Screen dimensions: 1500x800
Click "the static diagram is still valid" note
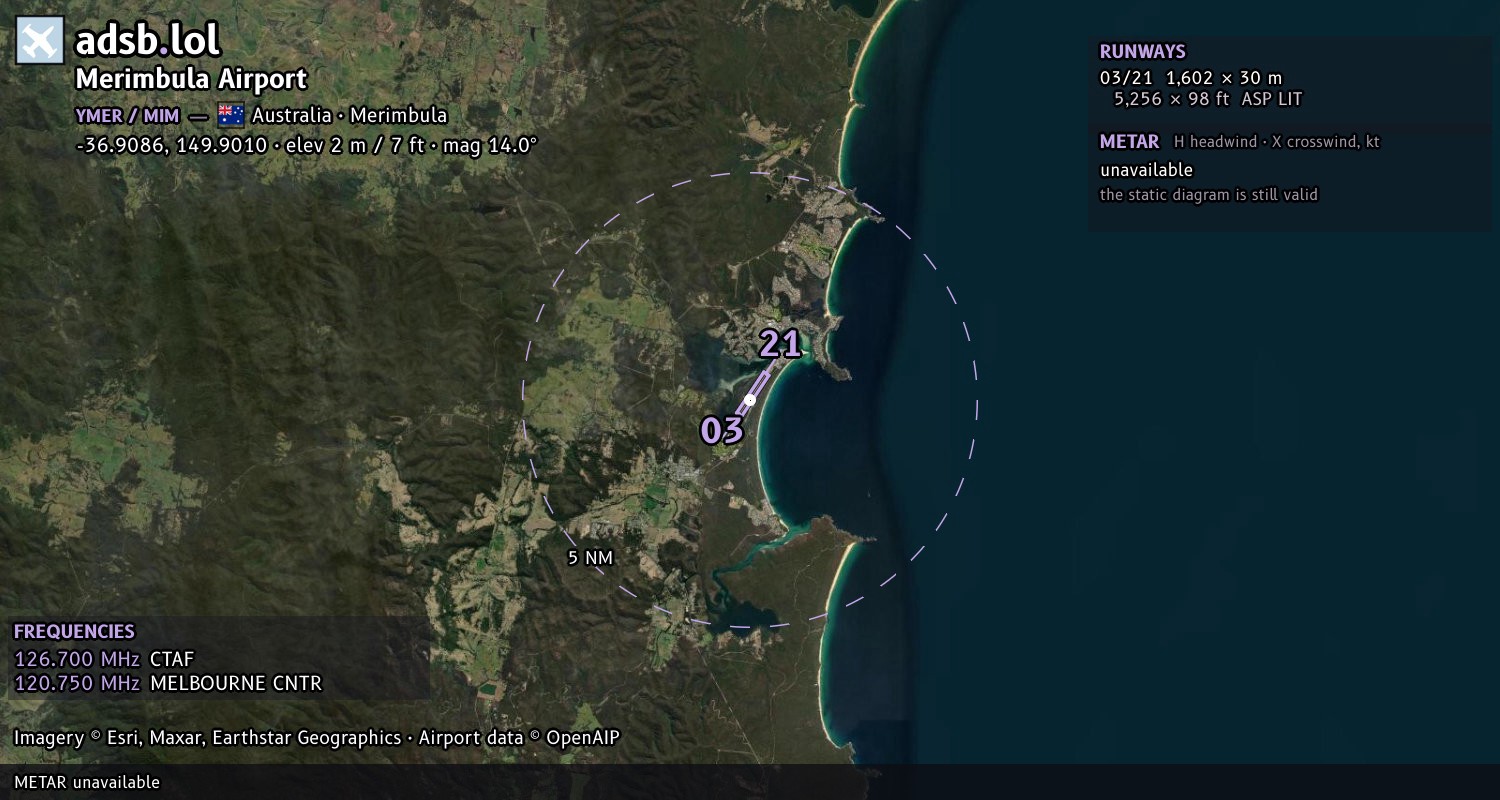coord(1209,195)
